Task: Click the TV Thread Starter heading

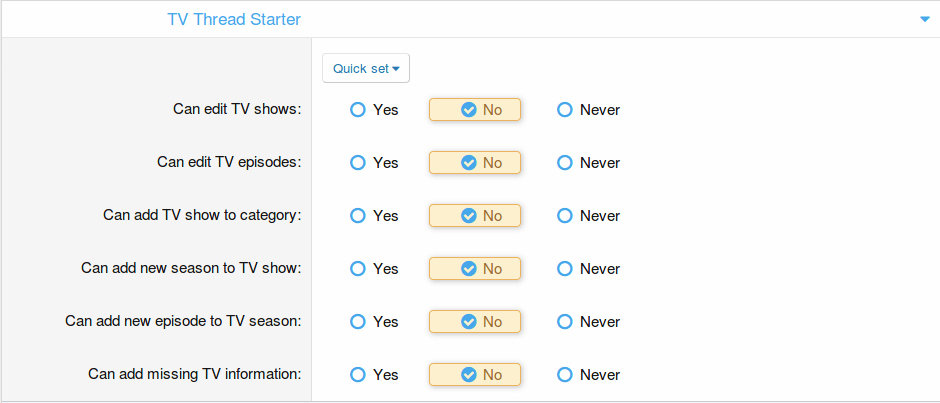Action: [x=234, y=20]
